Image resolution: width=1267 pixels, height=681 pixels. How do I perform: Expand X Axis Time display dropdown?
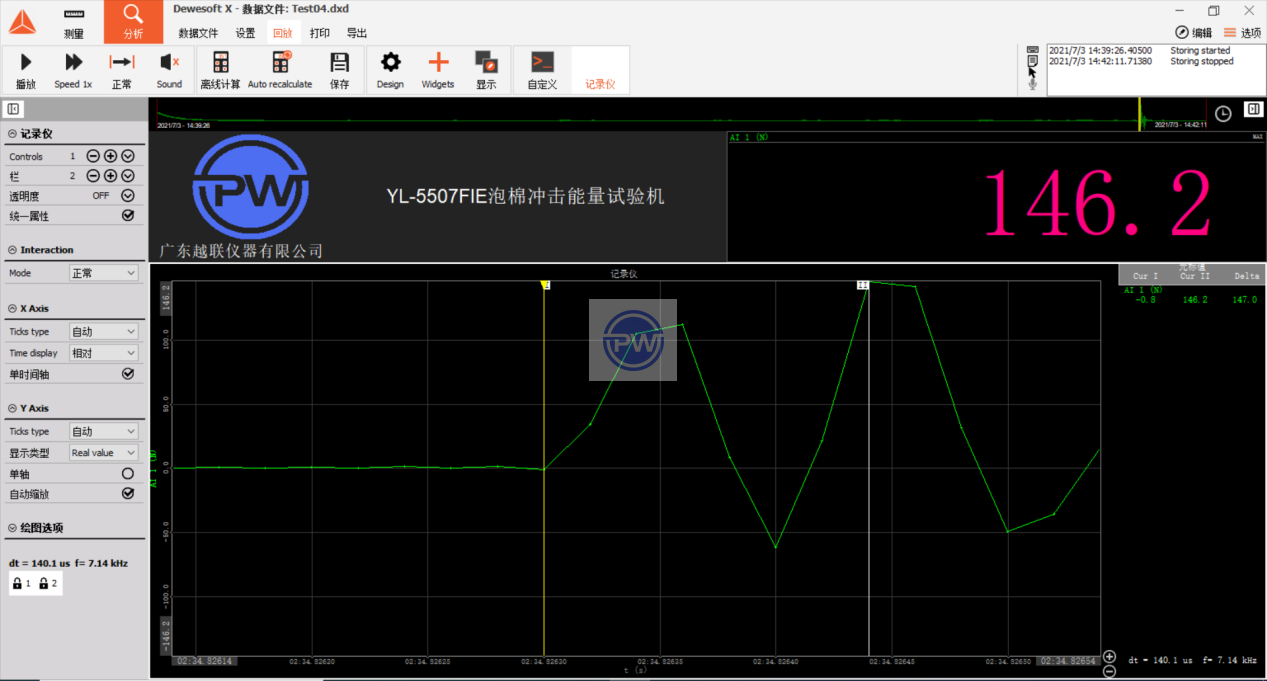point(104,353)
